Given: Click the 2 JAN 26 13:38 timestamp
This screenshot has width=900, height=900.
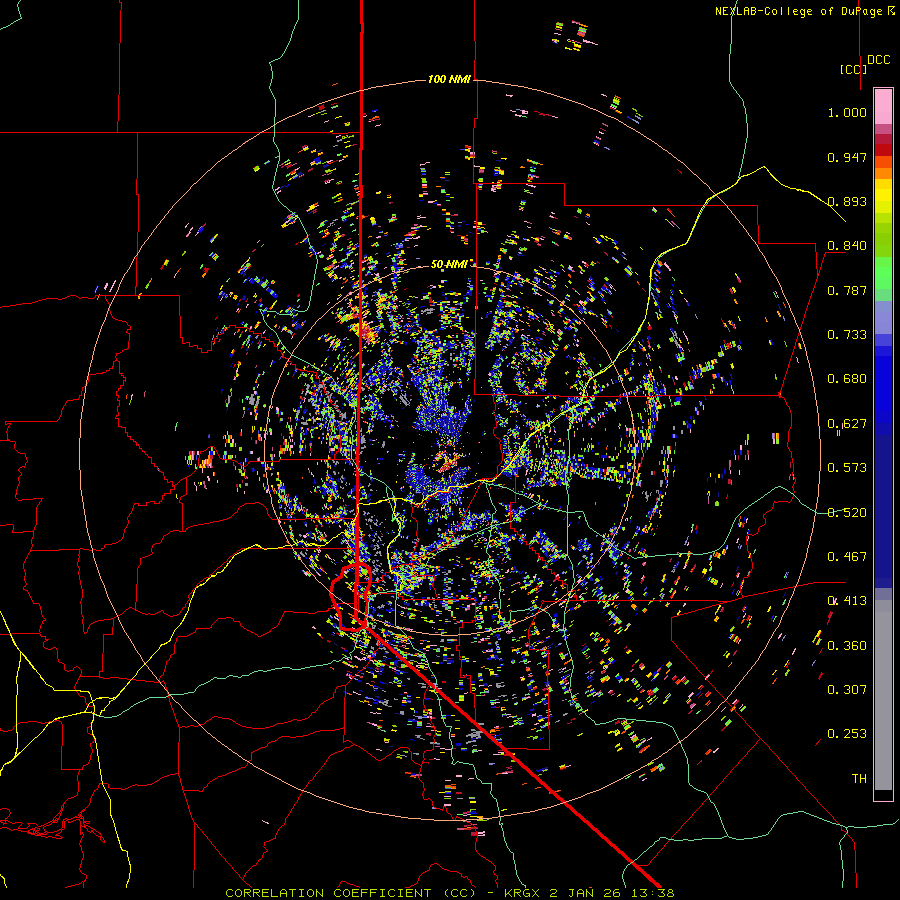Looking at the screenshot, I should click(x=612, y=893).
